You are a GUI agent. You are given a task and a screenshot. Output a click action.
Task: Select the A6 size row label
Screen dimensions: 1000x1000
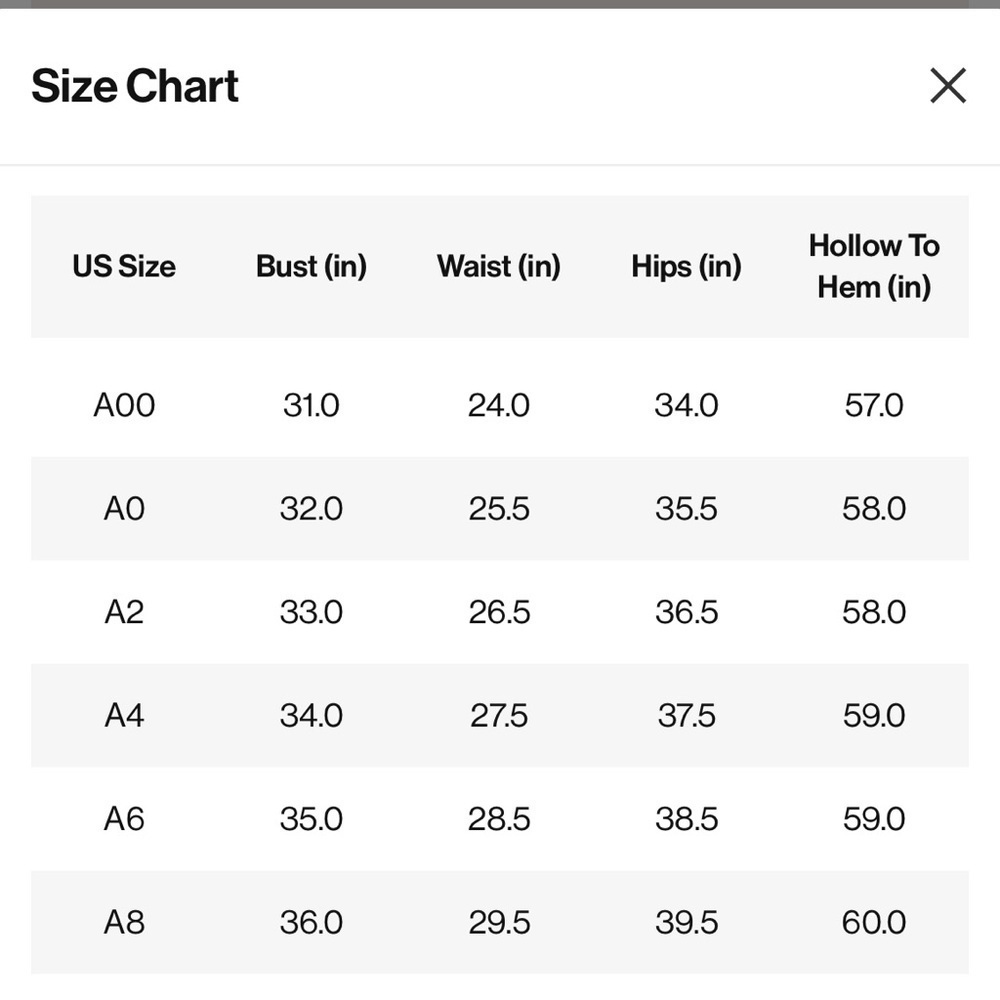[124, 819]
